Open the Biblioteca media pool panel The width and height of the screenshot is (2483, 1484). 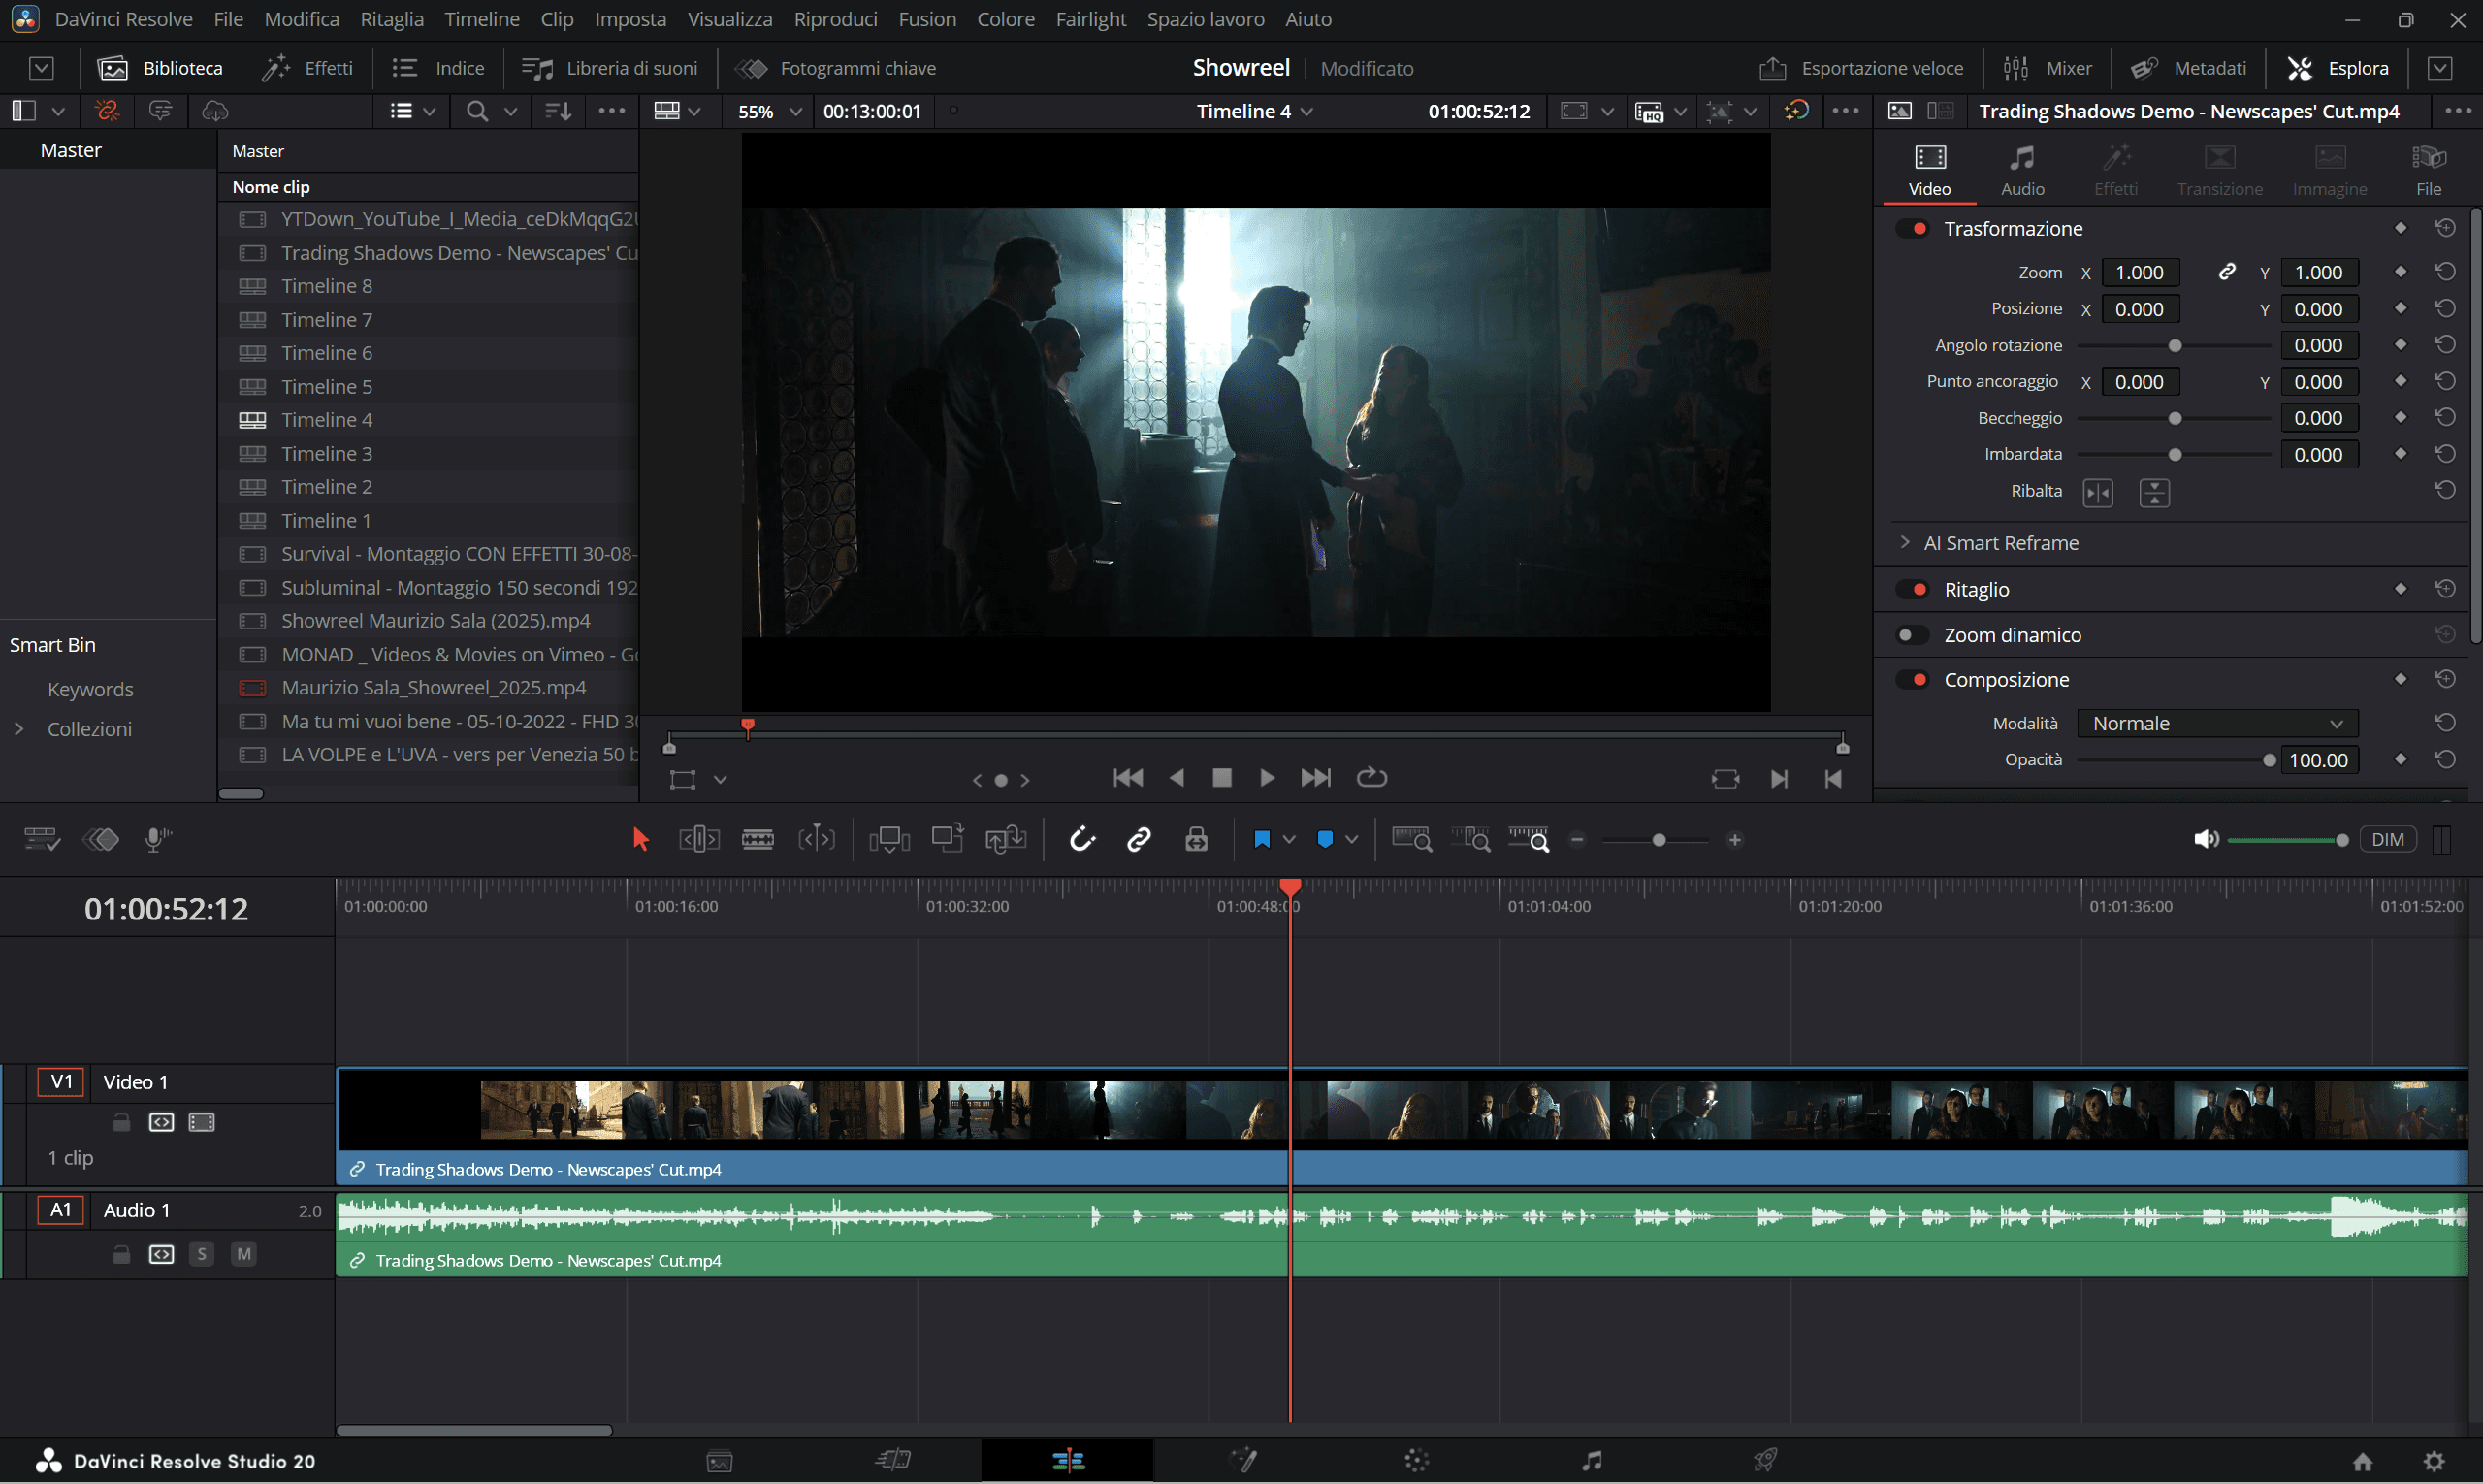(x=161, y=68)
